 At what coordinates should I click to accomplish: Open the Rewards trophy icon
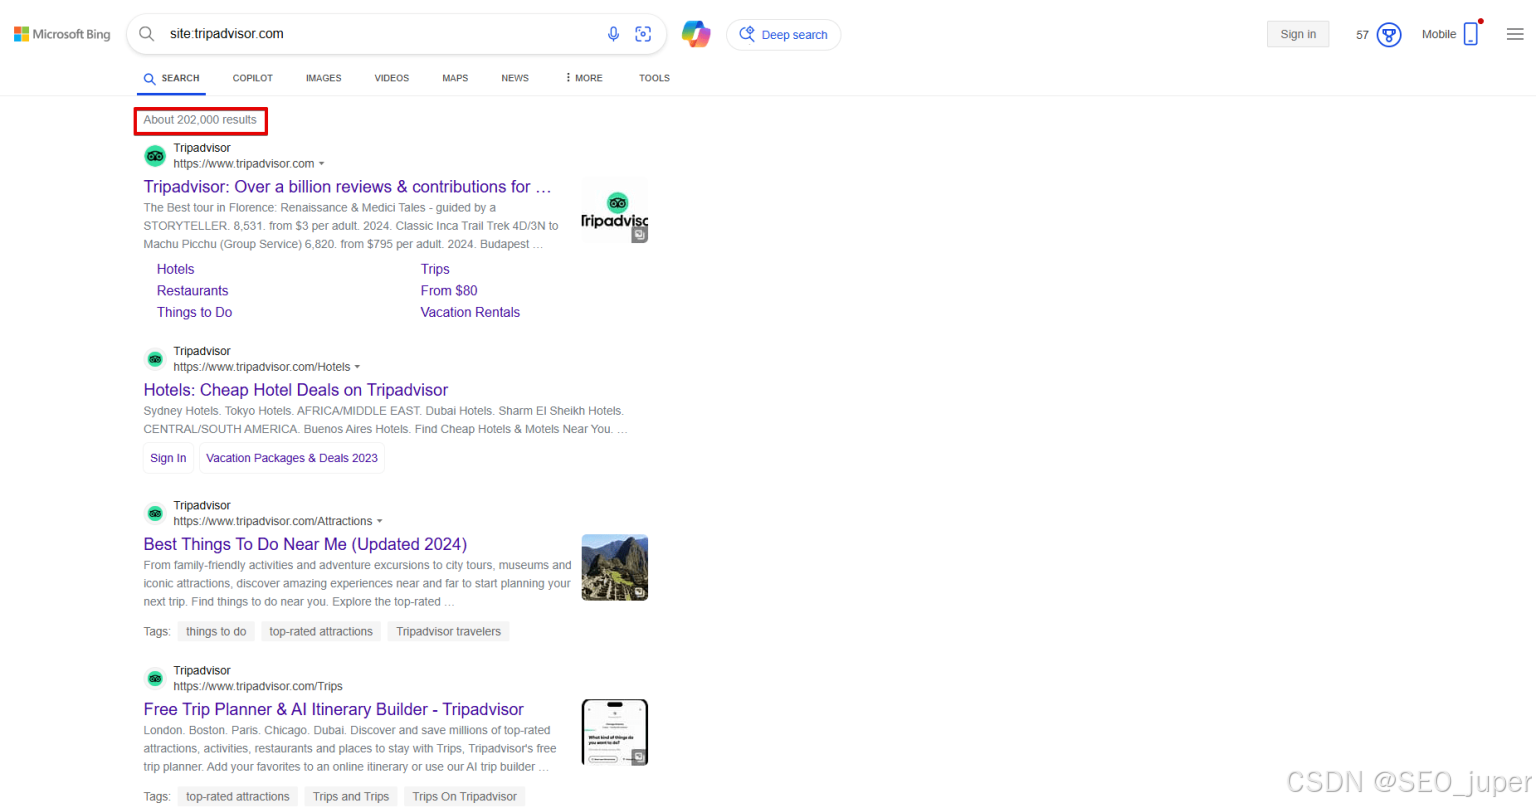tap(1389, 35)
